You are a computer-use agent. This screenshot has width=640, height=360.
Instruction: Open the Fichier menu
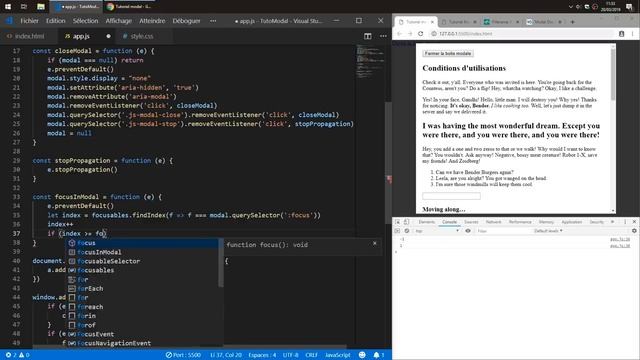(x=29, y=21)
